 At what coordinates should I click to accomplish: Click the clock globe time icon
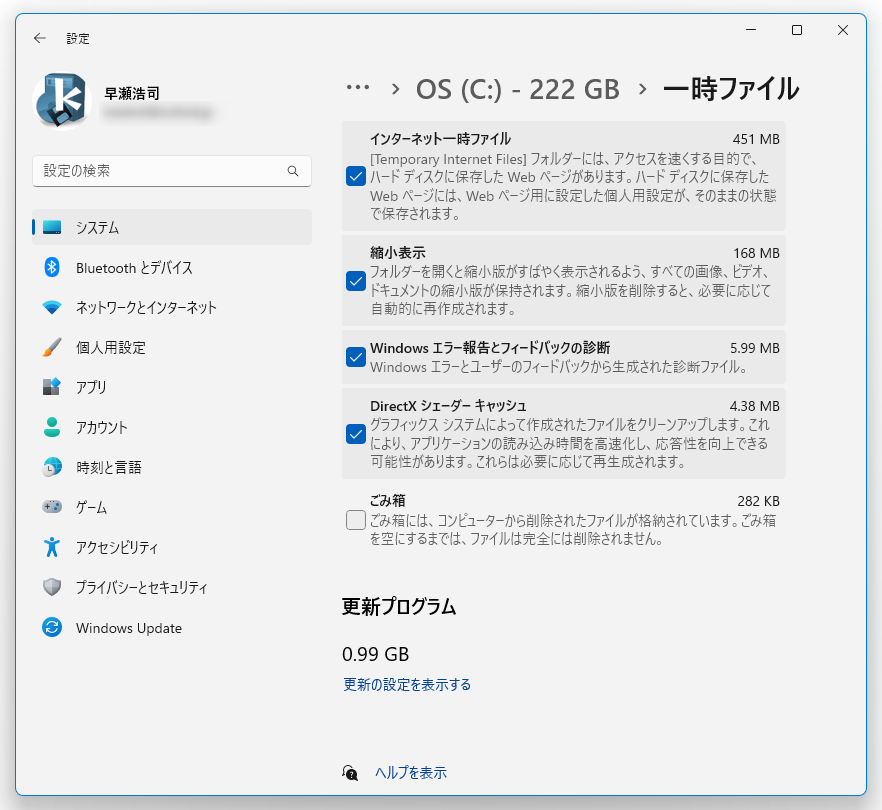[52, 467]
